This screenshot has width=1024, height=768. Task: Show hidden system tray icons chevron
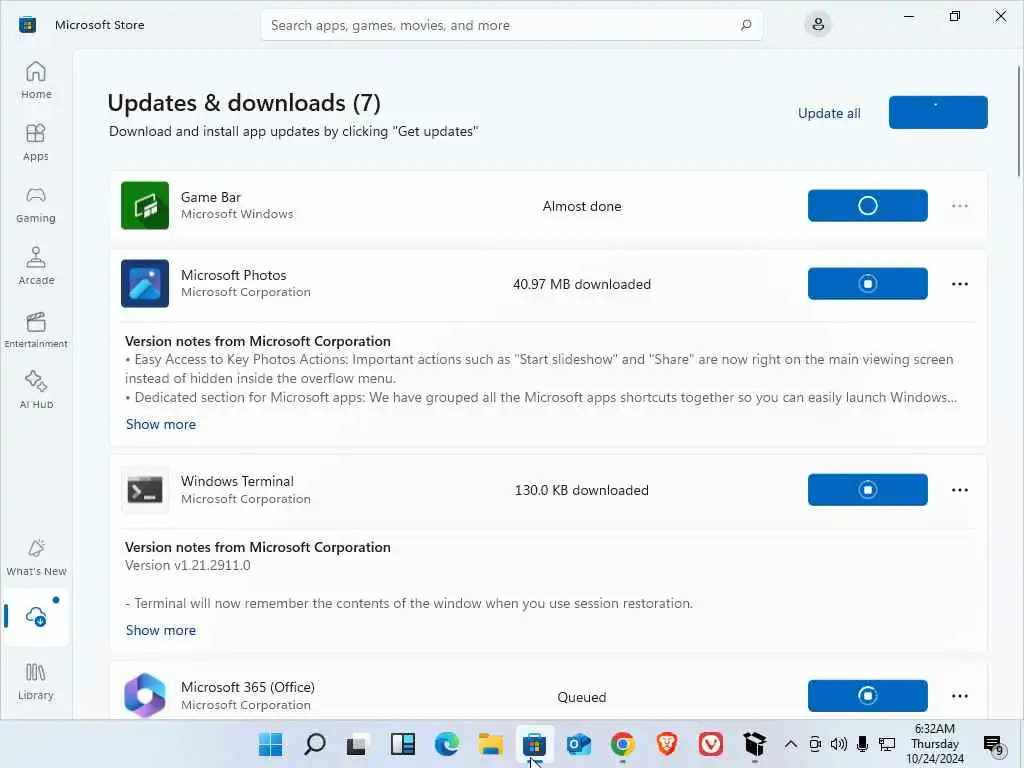pos(790,744)
